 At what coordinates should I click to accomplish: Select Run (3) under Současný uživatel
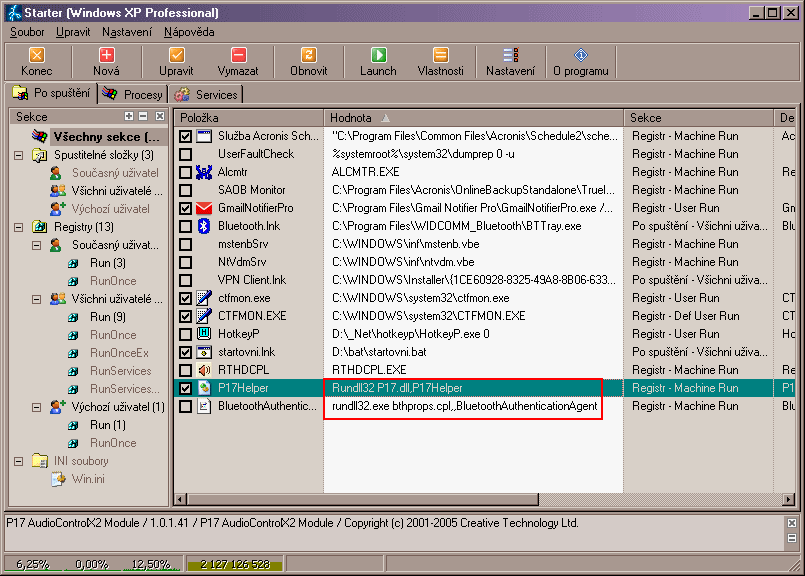(x=108, y=263)
